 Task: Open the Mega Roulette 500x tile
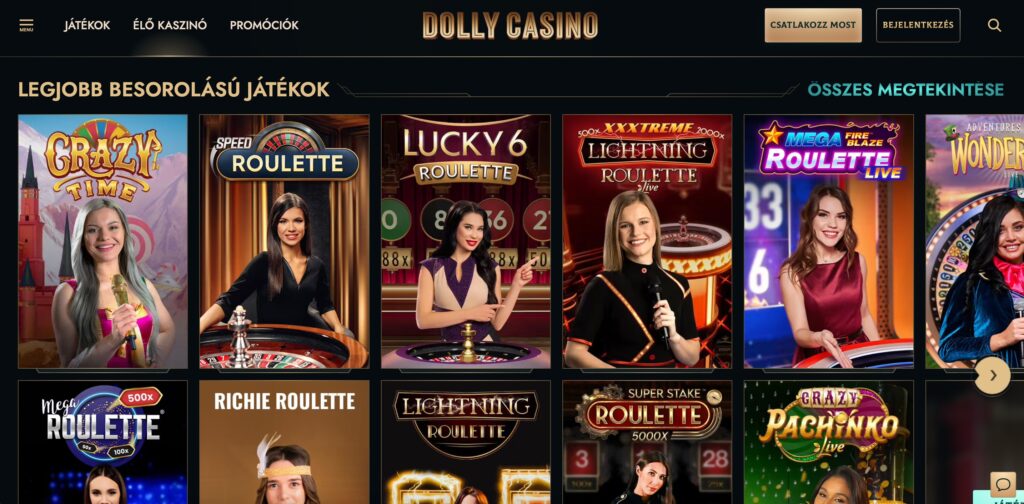pyautogui.click(x=103, y=442)
